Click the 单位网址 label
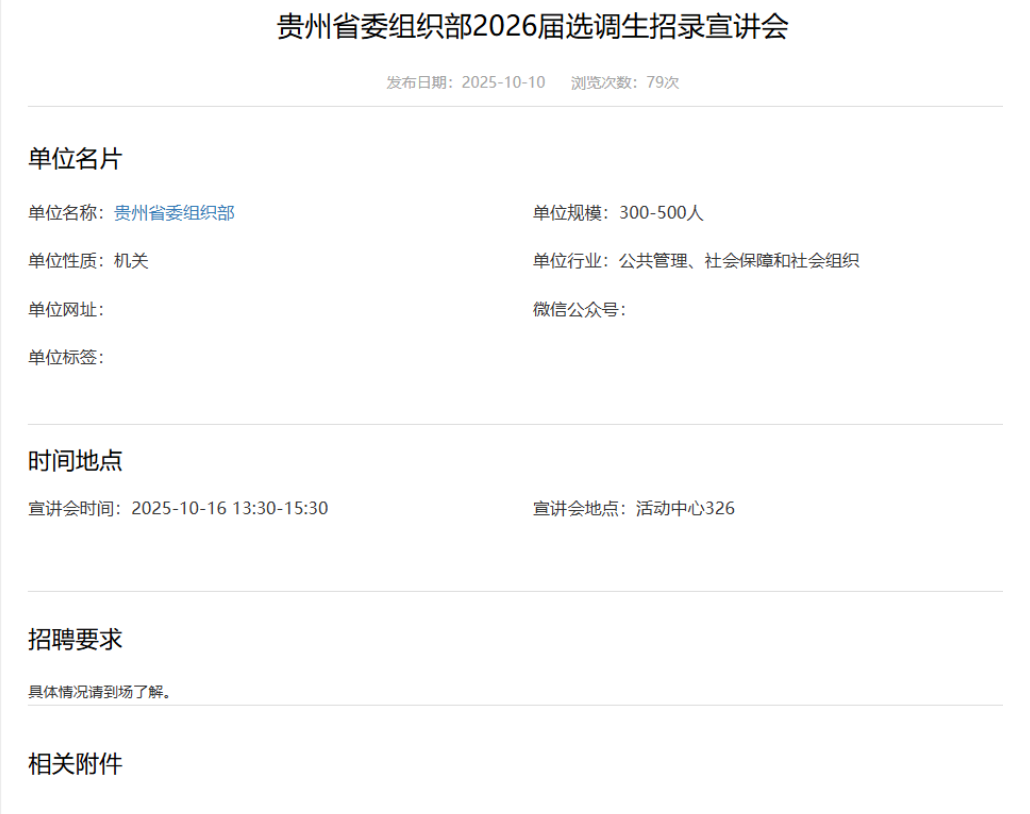Viewport: 1030px width, 814px height. 65,309
